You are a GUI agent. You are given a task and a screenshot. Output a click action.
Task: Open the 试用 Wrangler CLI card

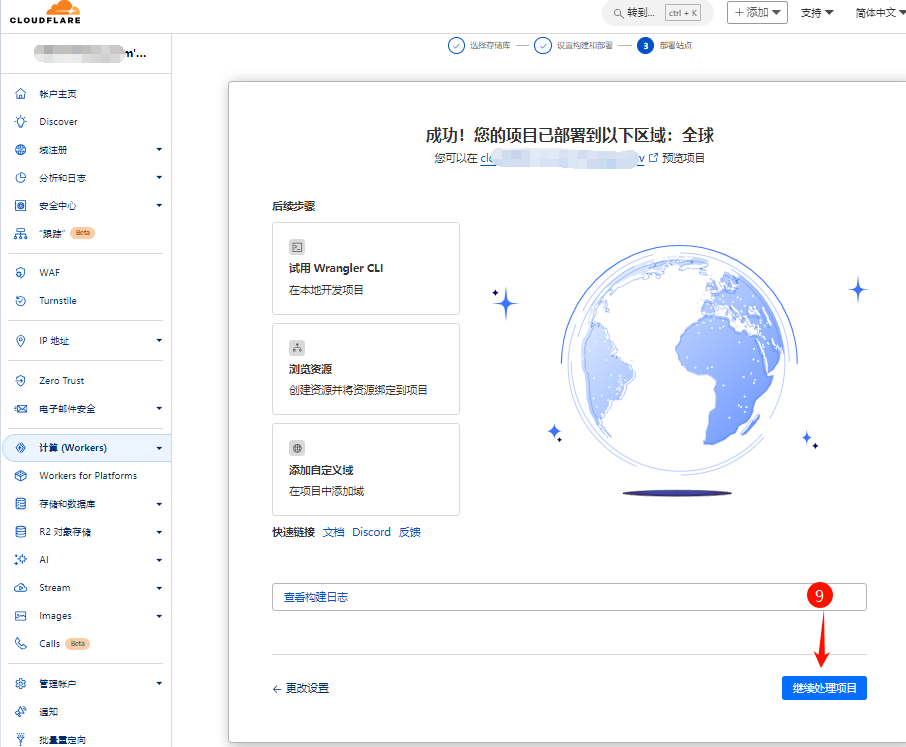pos(365,268)
